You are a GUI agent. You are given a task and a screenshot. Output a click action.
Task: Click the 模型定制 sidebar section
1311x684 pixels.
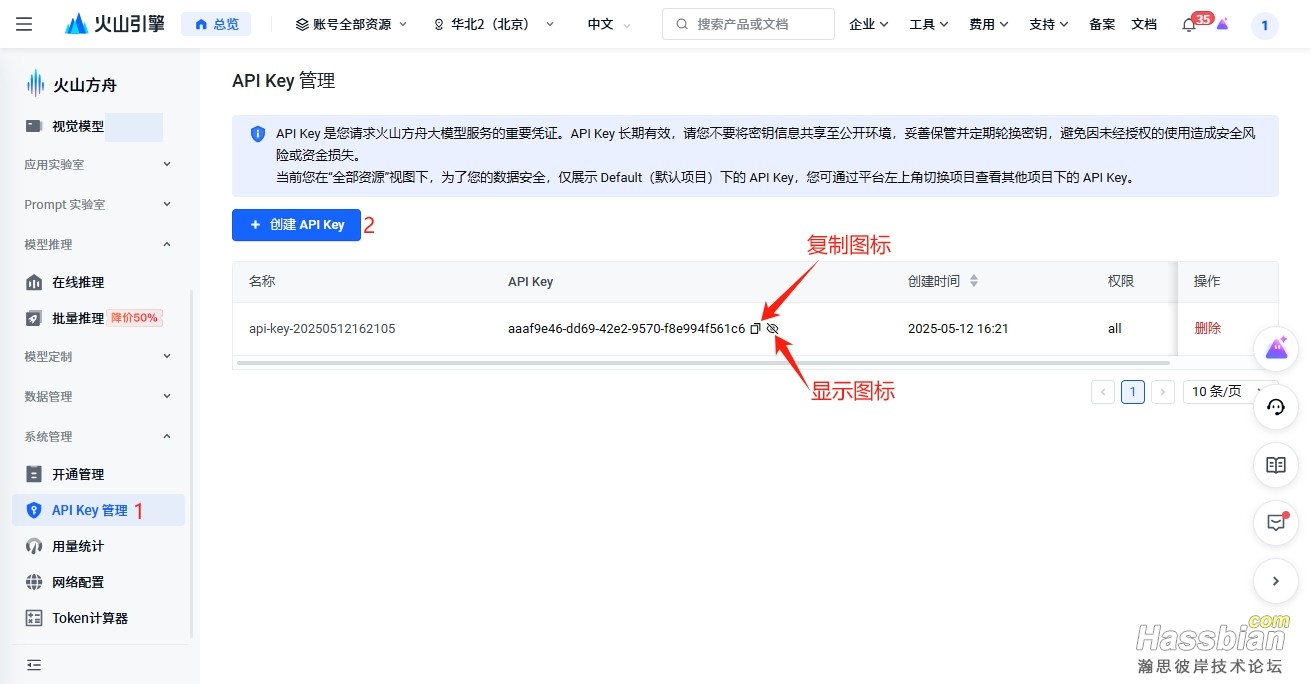(98, 356)
